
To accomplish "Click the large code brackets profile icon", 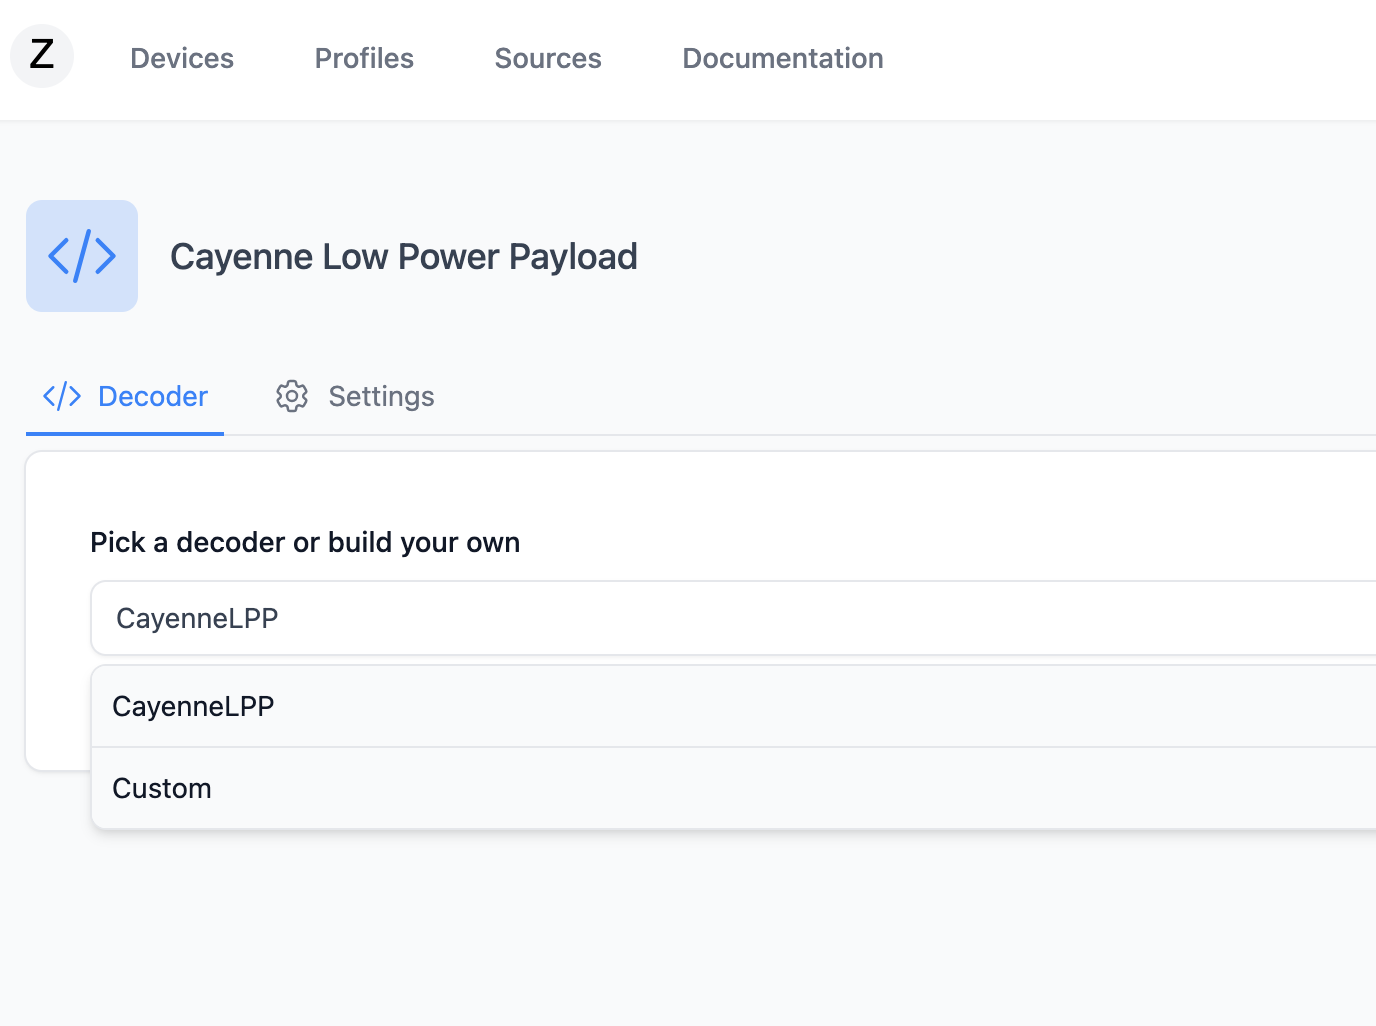I will pos(82,256).
